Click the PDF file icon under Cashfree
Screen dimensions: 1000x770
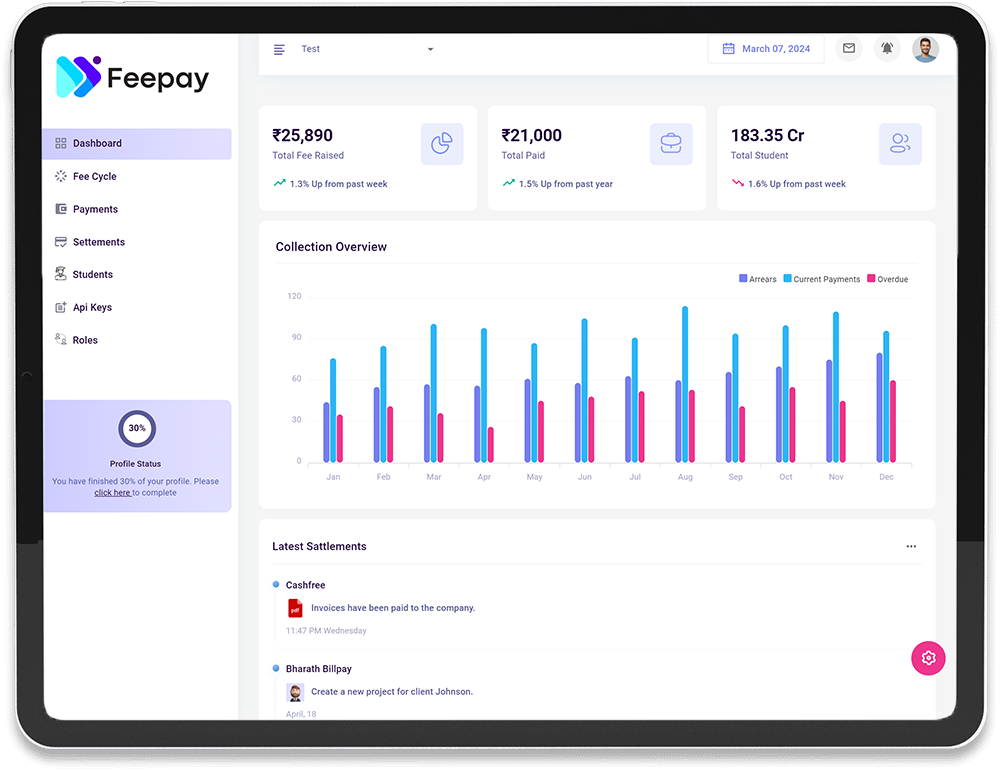295,608
